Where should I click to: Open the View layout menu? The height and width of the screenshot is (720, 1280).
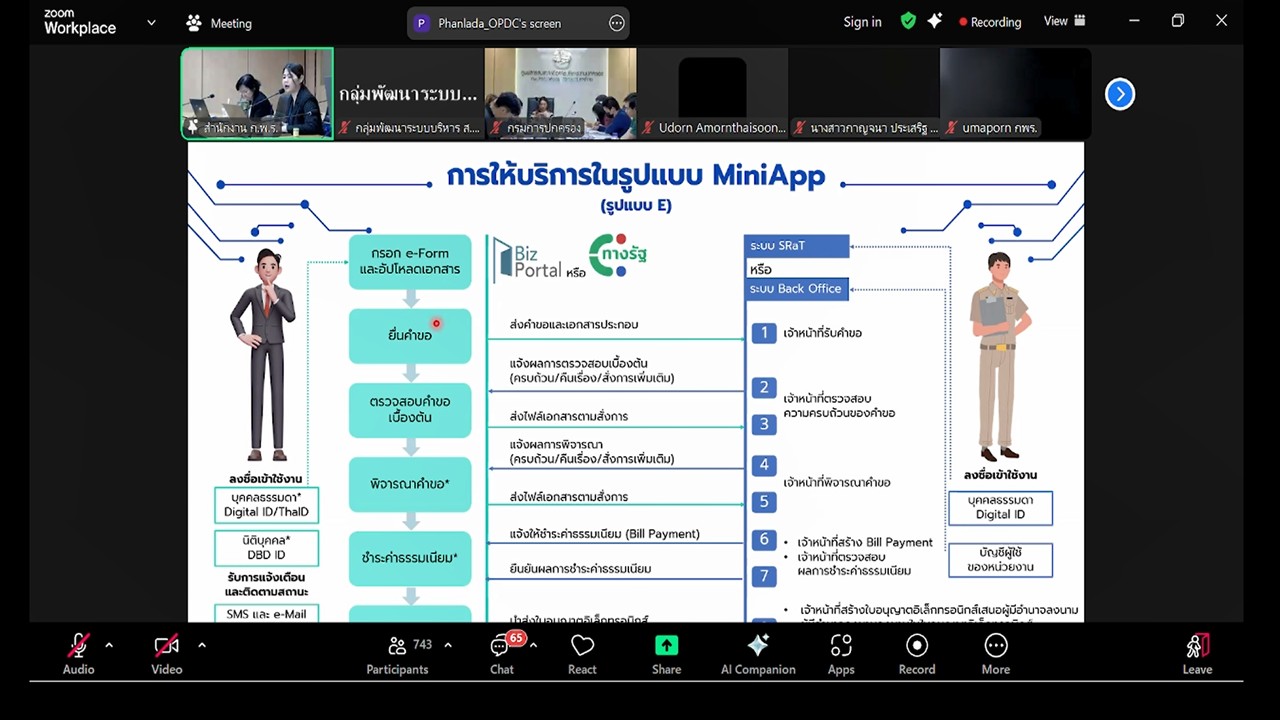click(x=1064, y=21)
